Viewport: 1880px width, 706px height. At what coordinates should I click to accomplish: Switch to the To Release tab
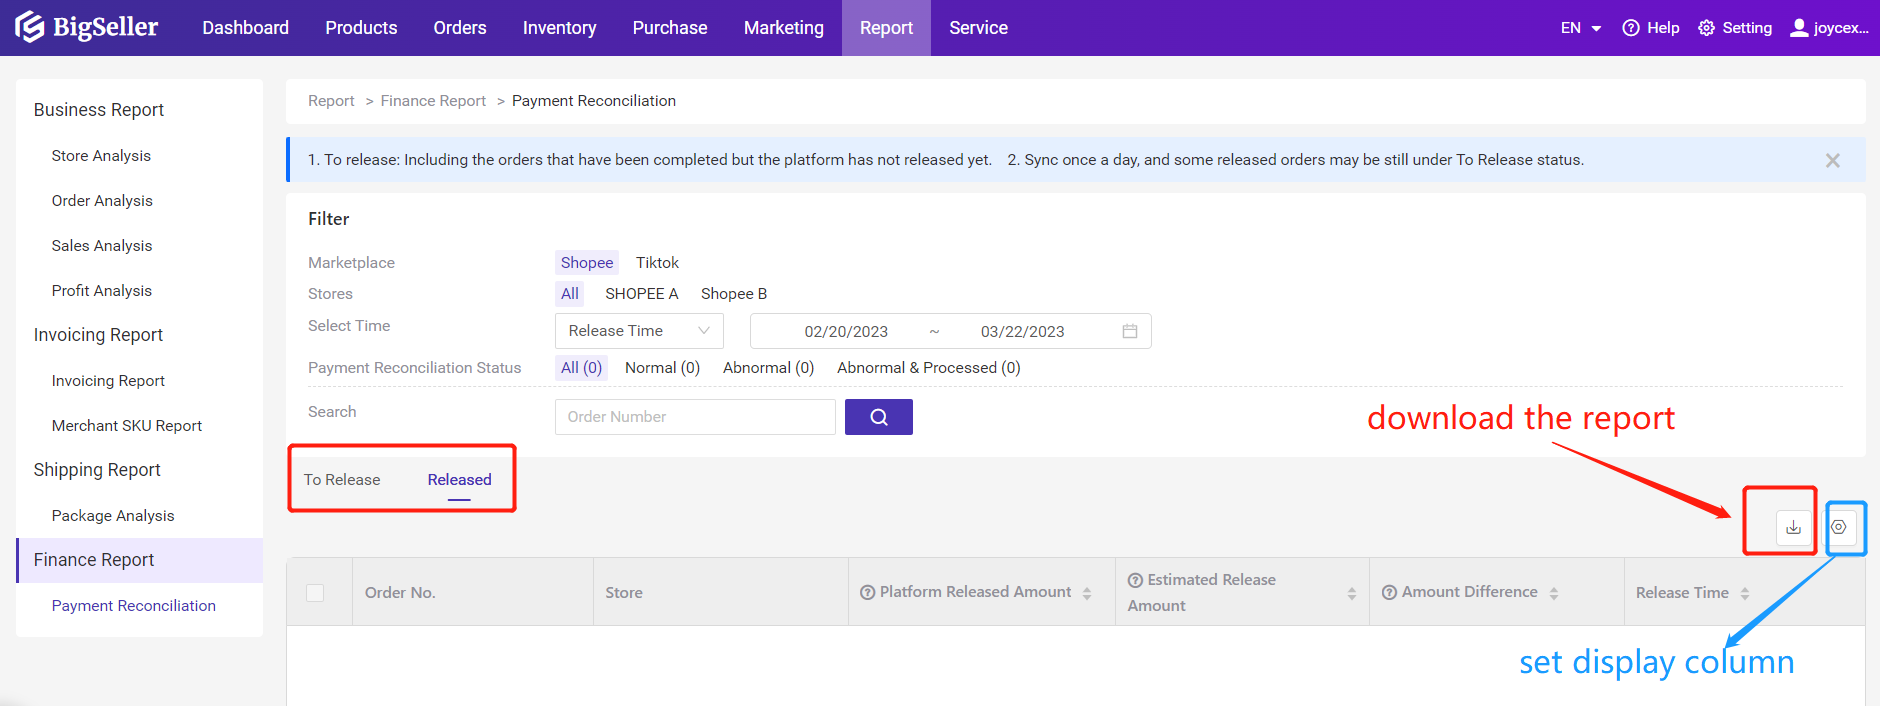pyautogui.click(x=342, y=480)
